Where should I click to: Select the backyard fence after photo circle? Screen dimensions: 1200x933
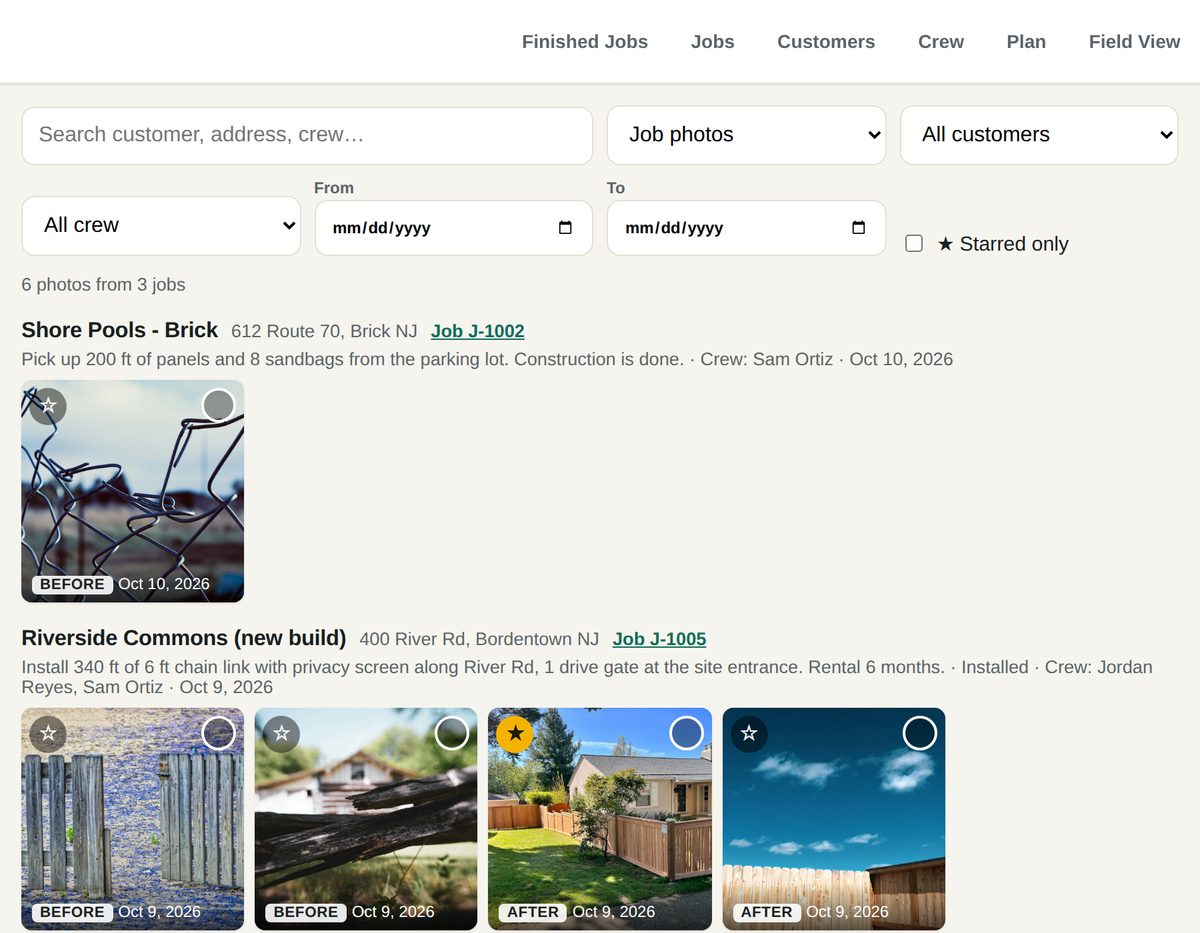686,733
